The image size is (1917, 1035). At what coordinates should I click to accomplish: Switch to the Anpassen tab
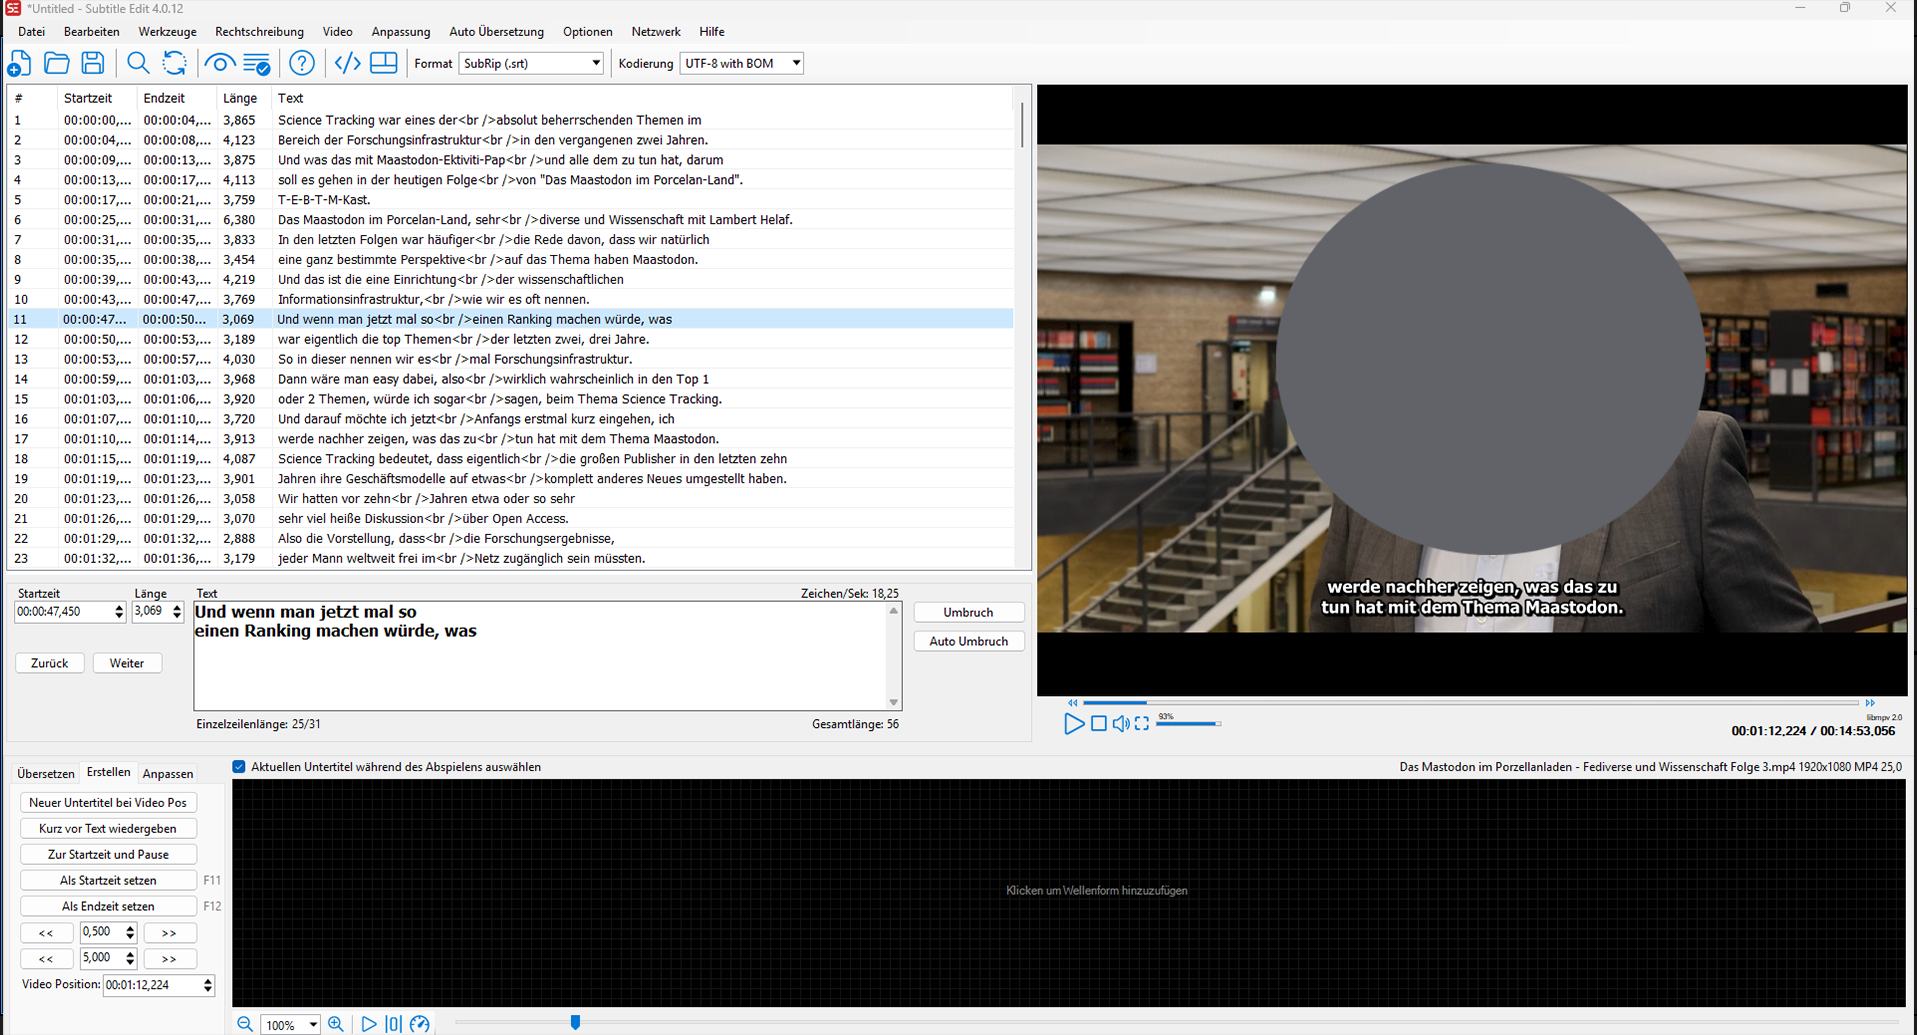click(168, 774)
